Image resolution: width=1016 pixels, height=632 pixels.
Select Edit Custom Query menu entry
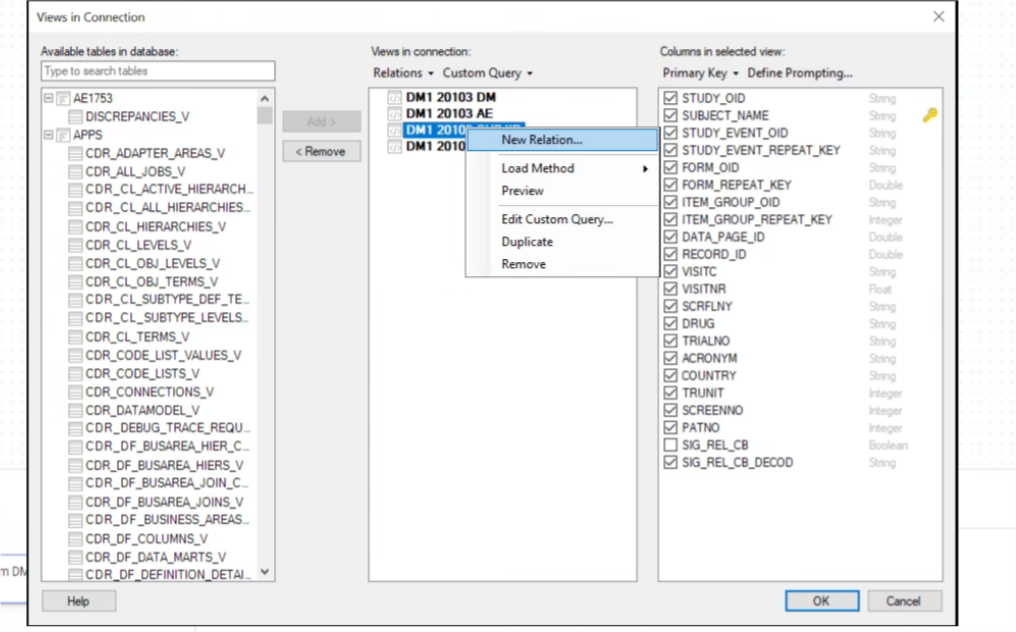pyautogui.click(x=556, y=219)
